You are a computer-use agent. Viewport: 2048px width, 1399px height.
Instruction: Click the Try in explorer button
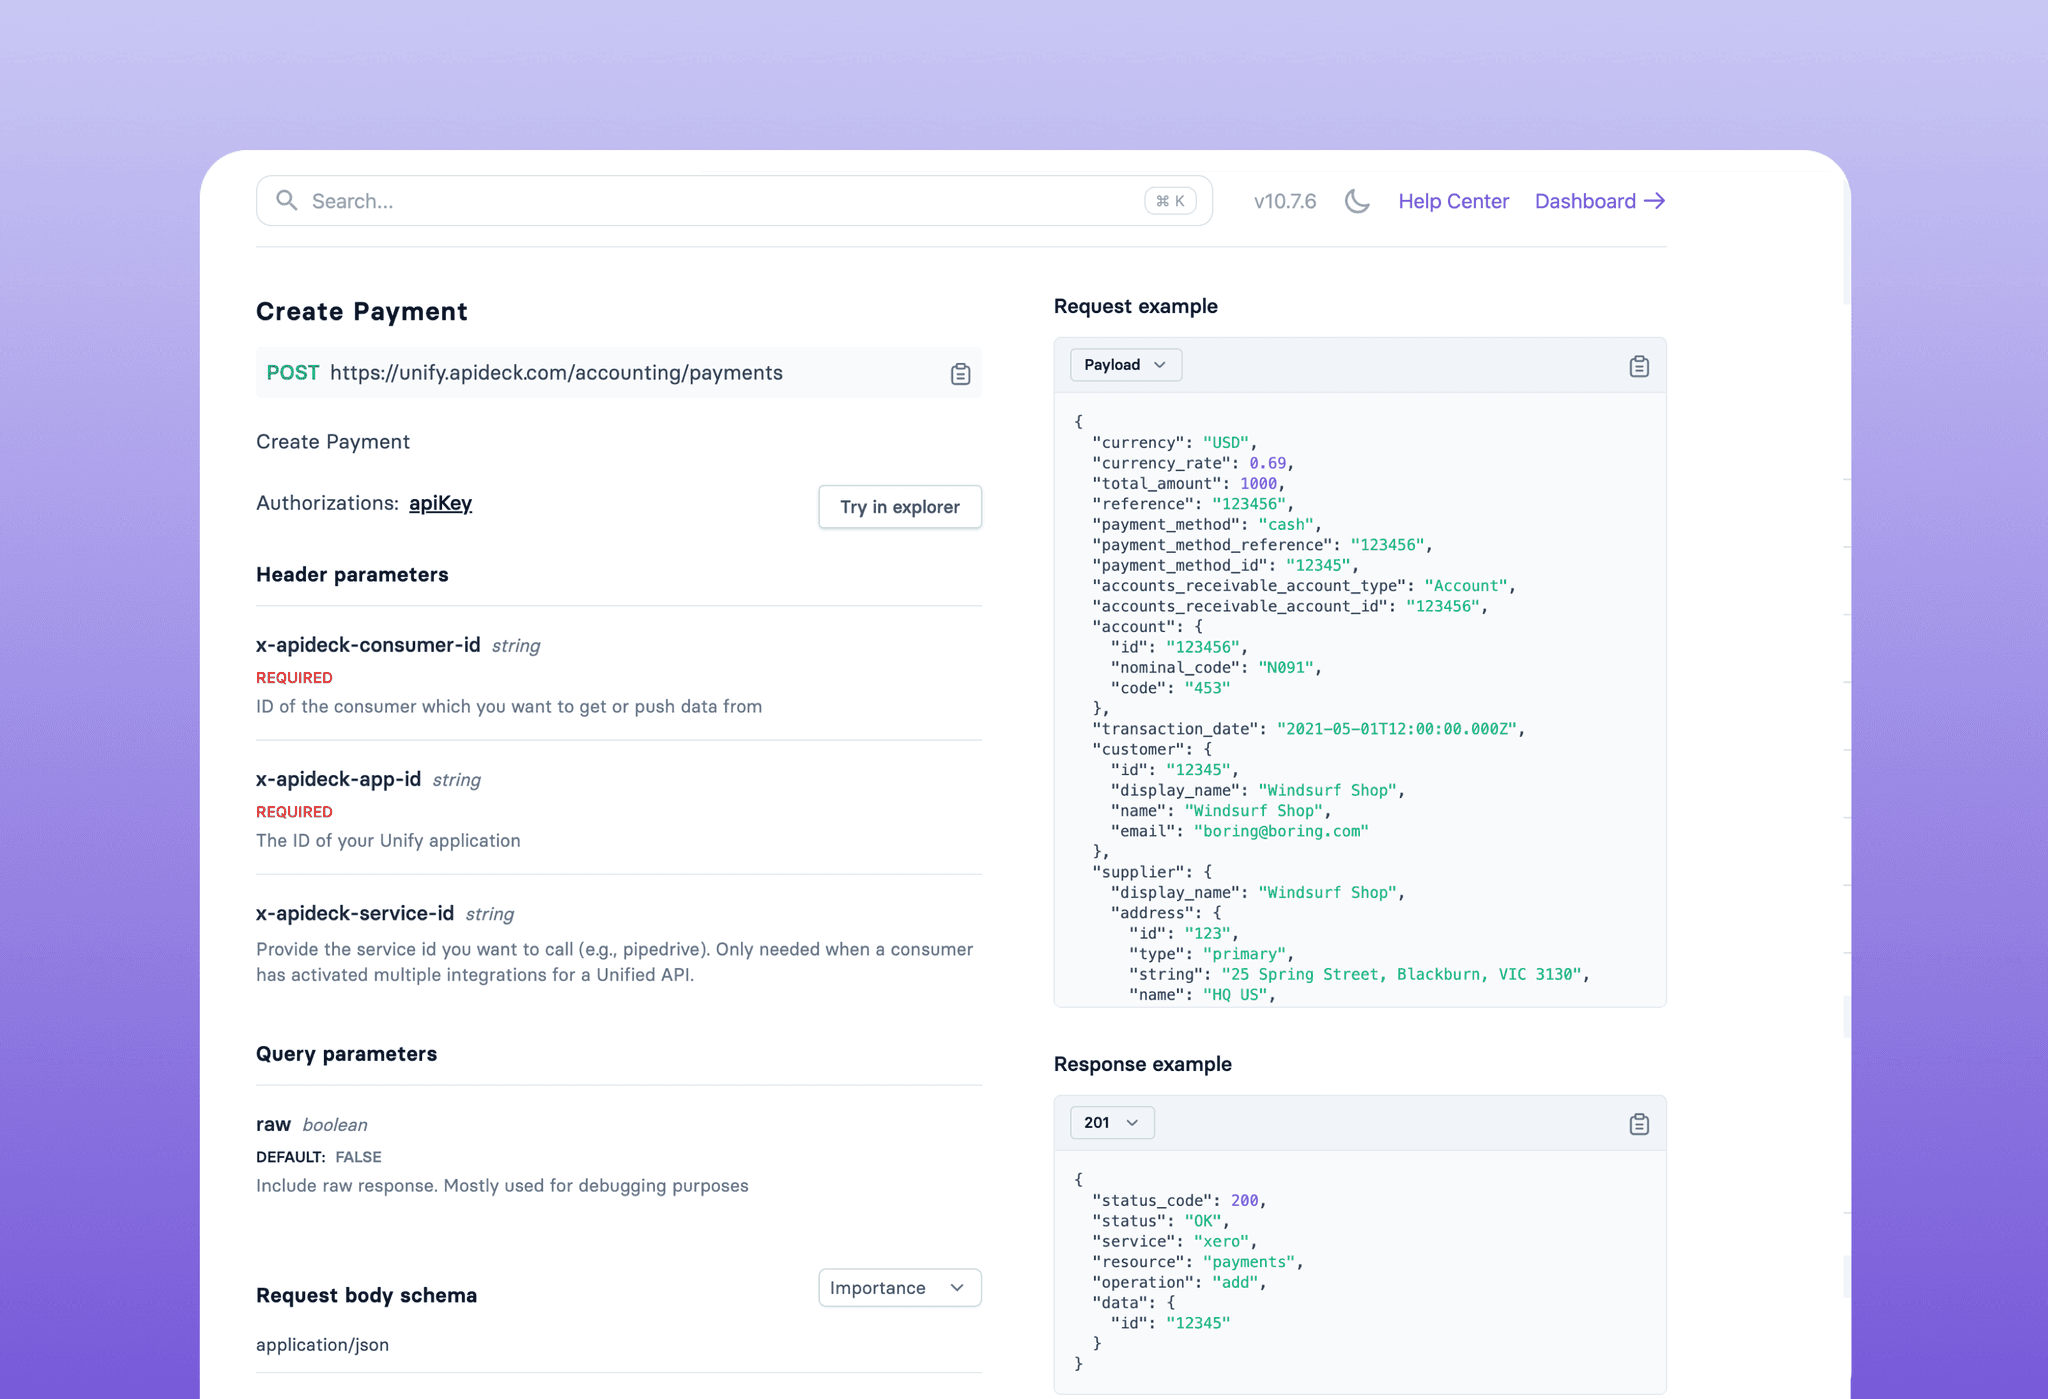point(898,506)
